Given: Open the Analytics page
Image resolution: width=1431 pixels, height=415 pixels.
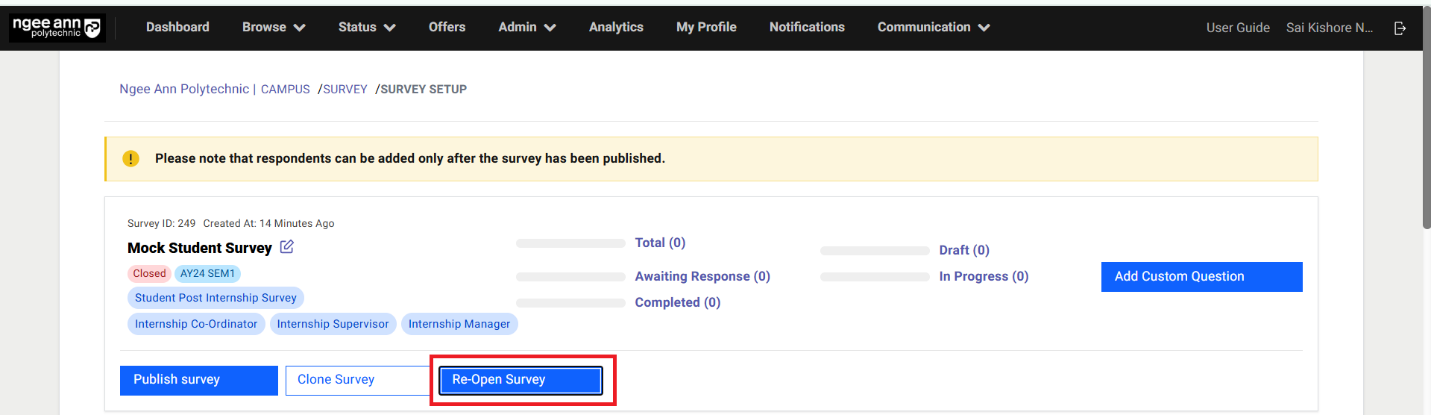Looking at the screenshot, I should (x=616, y=27).
